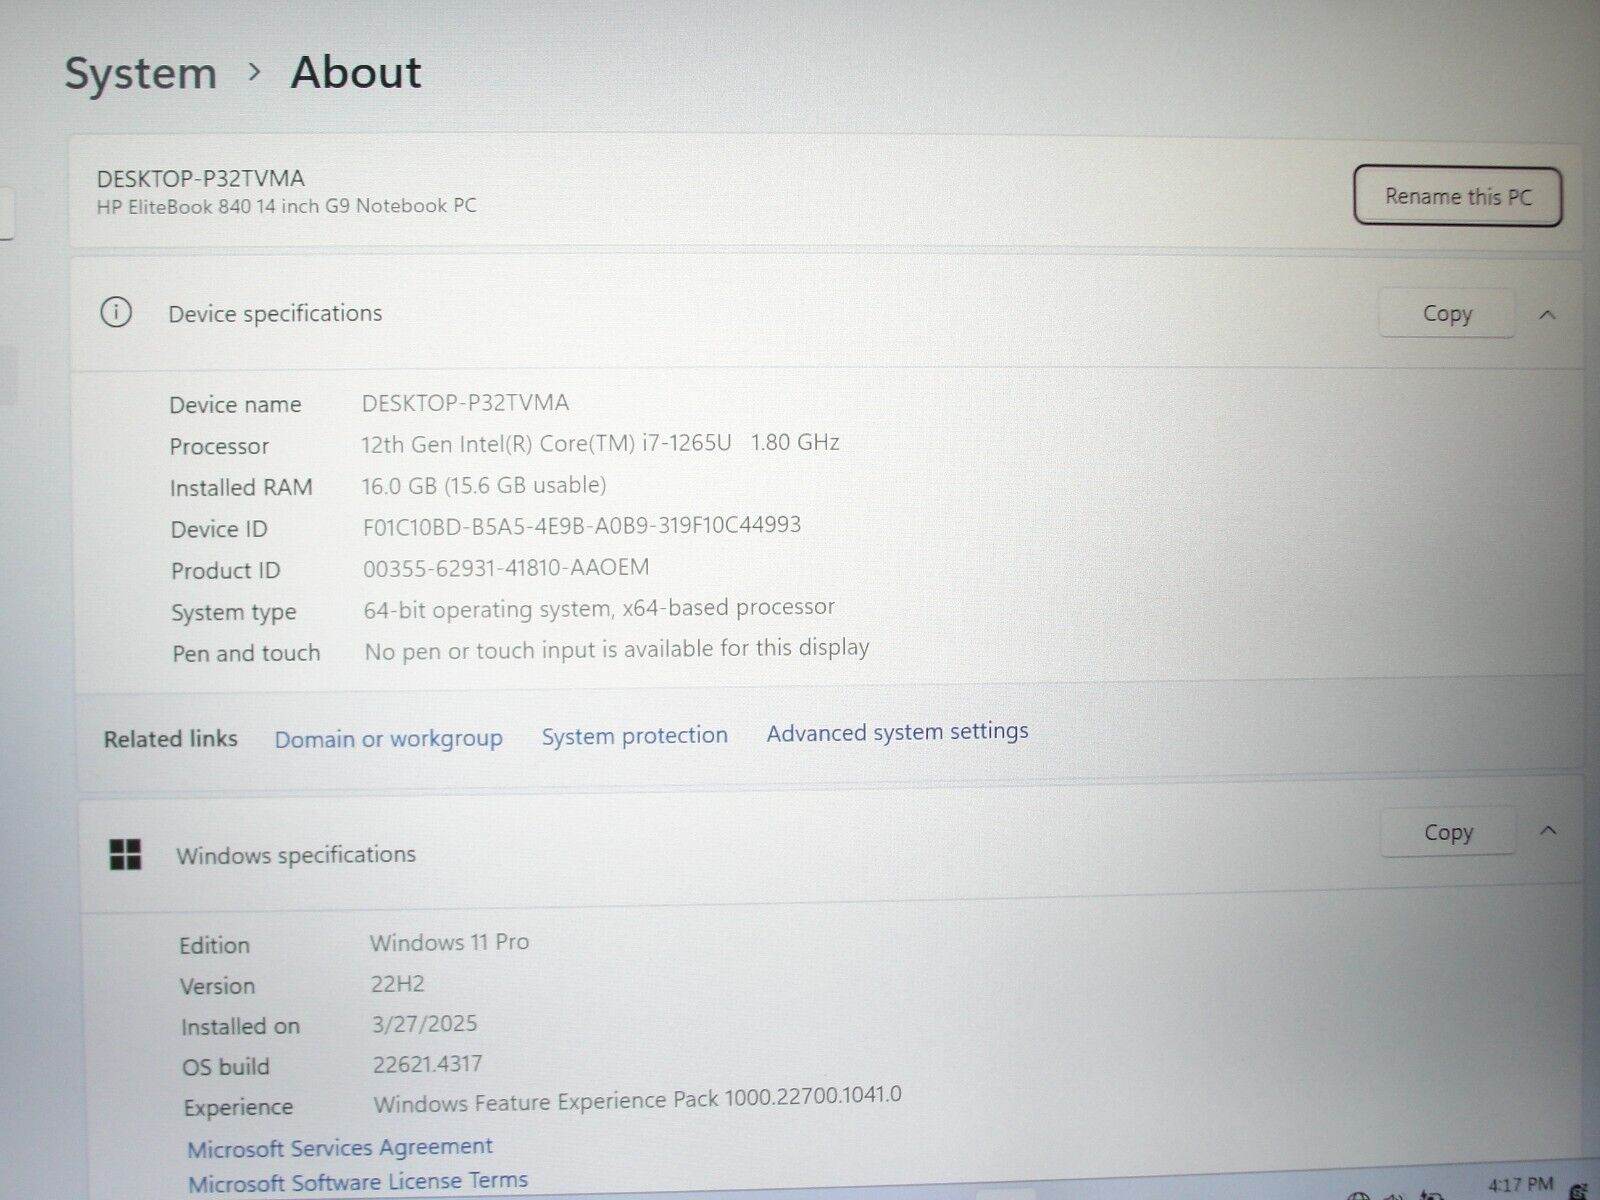Click the taskbar clock showing 4:17 PM
The height and width of the screenshot is (1200, 1600).
pyautogui.click(x=1520, y=1185)
